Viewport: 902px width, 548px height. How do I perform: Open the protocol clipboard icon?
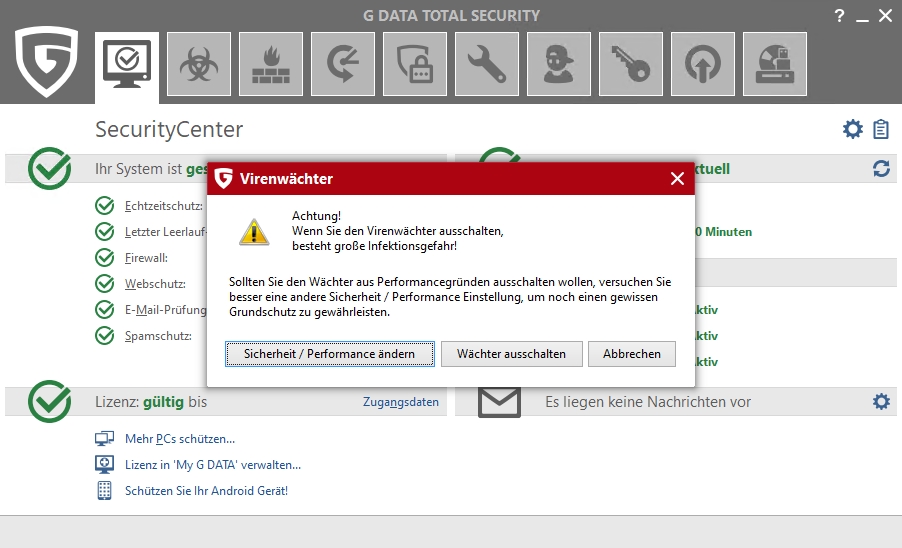881,129
